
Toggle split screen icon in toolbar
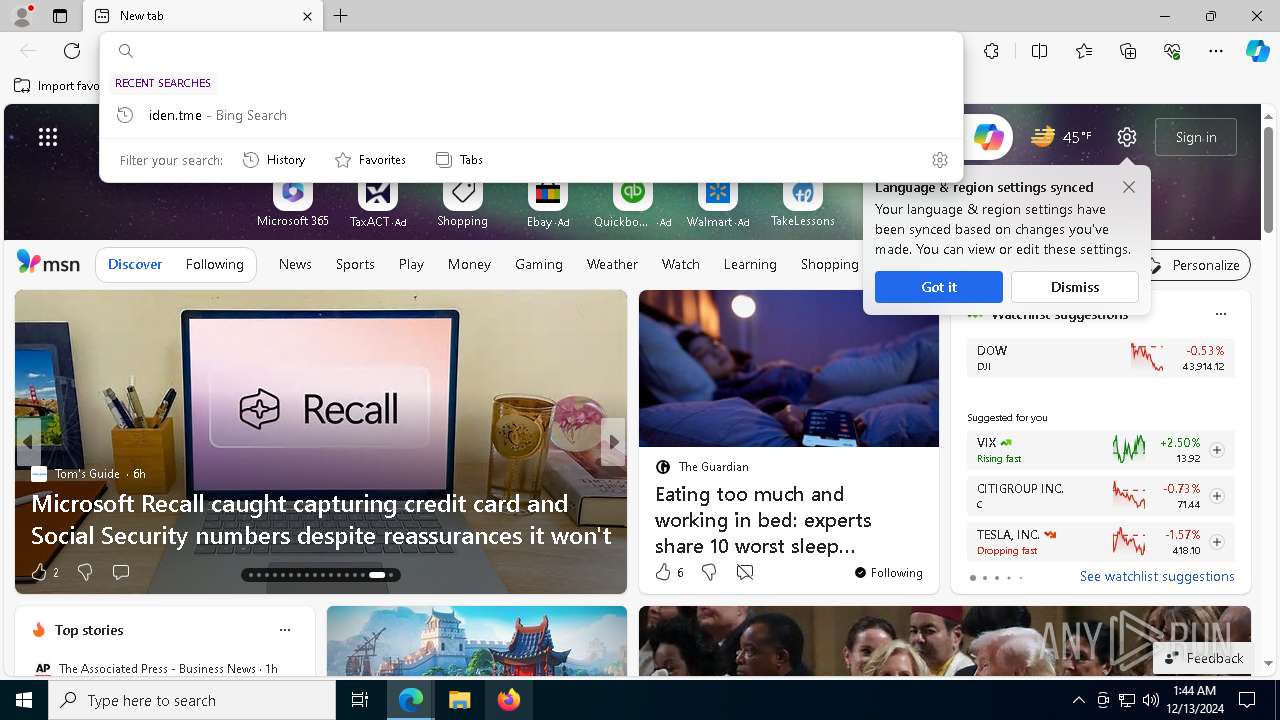1039,51
